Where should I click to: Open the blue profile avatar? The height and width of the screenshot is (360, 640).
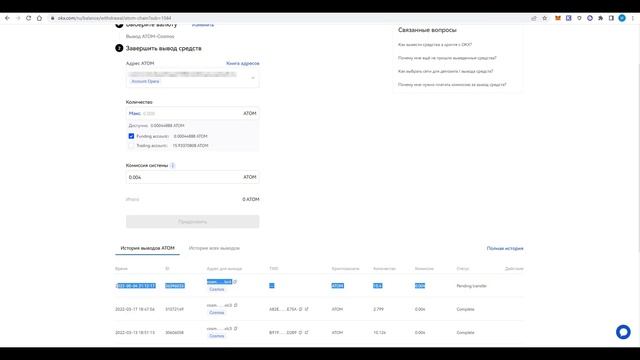click(622, 18)
